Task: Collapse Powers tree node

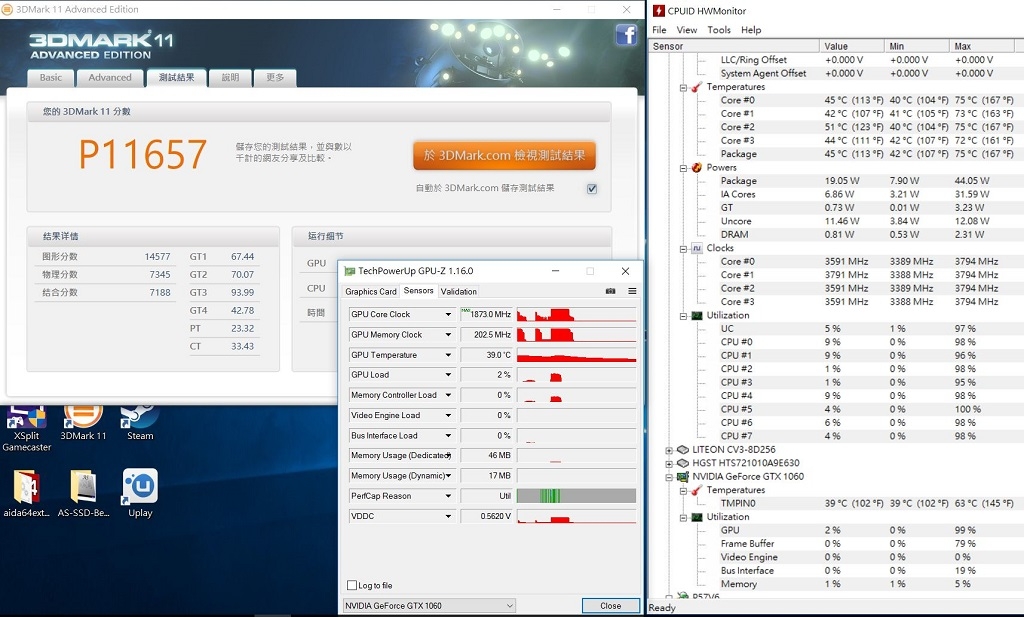Action: (683, 168)
